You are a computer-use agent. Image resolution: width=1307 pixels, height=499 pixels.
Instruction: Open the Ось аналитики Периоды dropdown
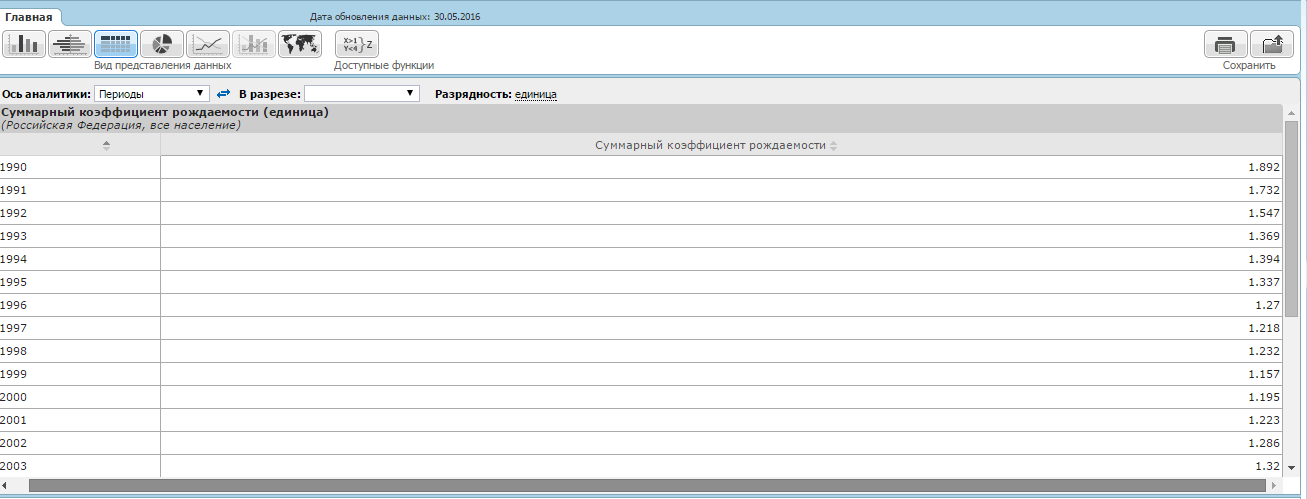tap(152, 93)
